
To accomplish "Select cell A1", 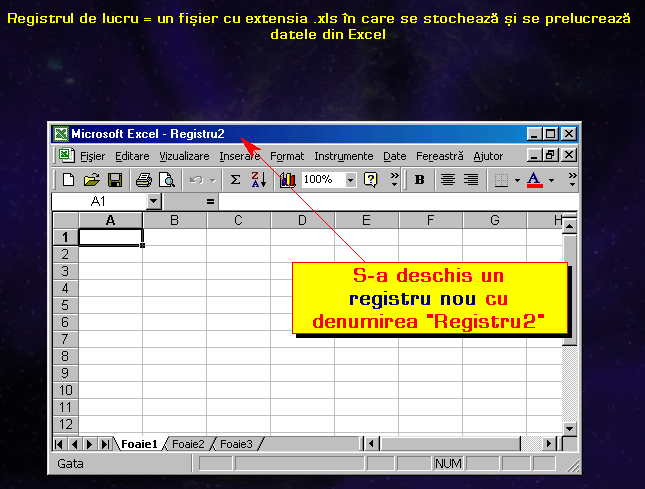I will point(110,237).
